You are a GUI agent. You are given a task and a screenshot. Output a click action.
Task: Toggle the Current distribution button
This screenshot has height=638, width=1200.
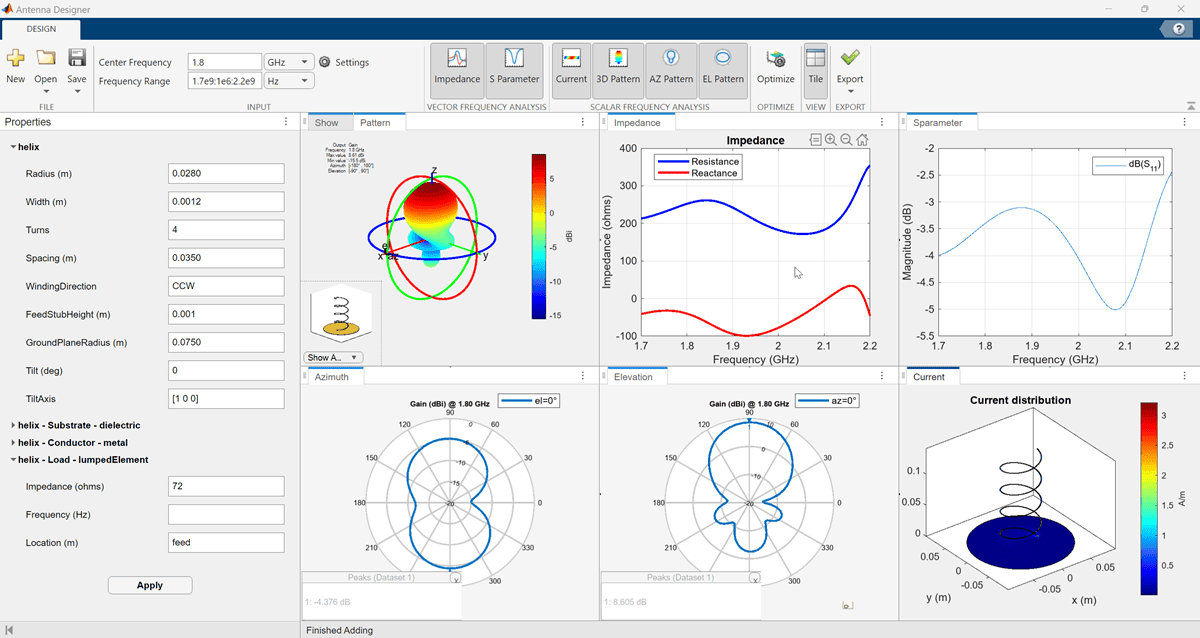(x=572, y=68)
